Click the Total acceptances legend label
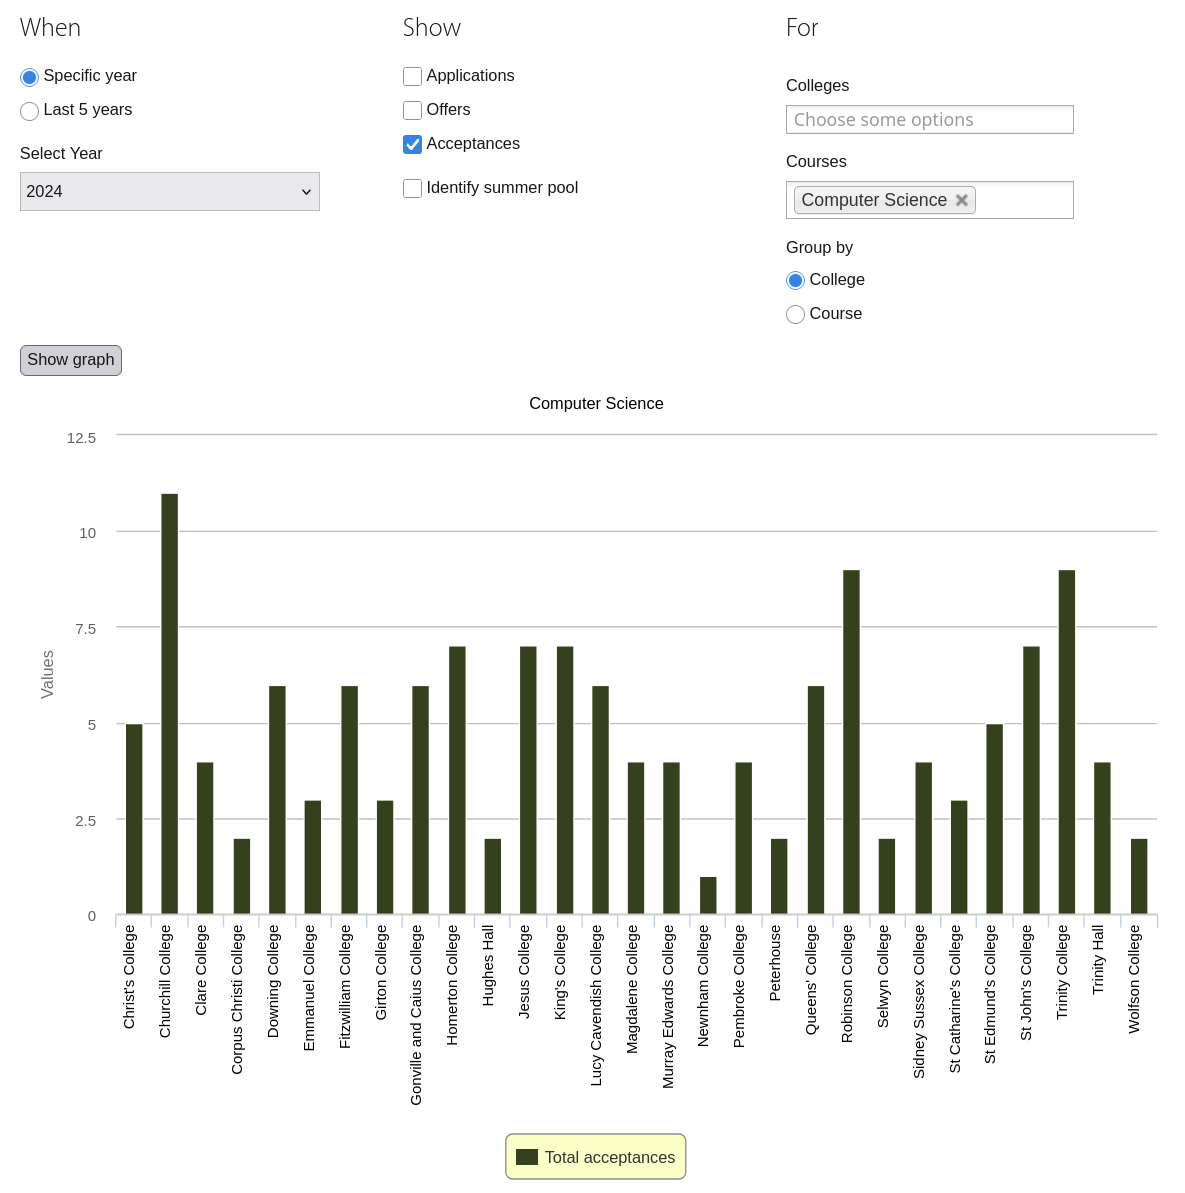1185x1193 pixels. pos(609,1157)
